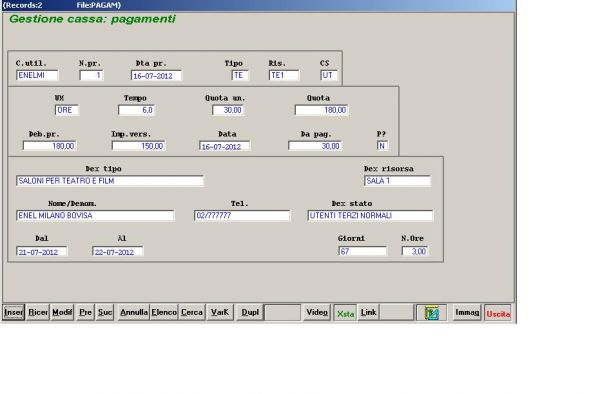This screenshot has width=600, height=394.
Task: Go to next record with Suc
Action: click(105, 313)
